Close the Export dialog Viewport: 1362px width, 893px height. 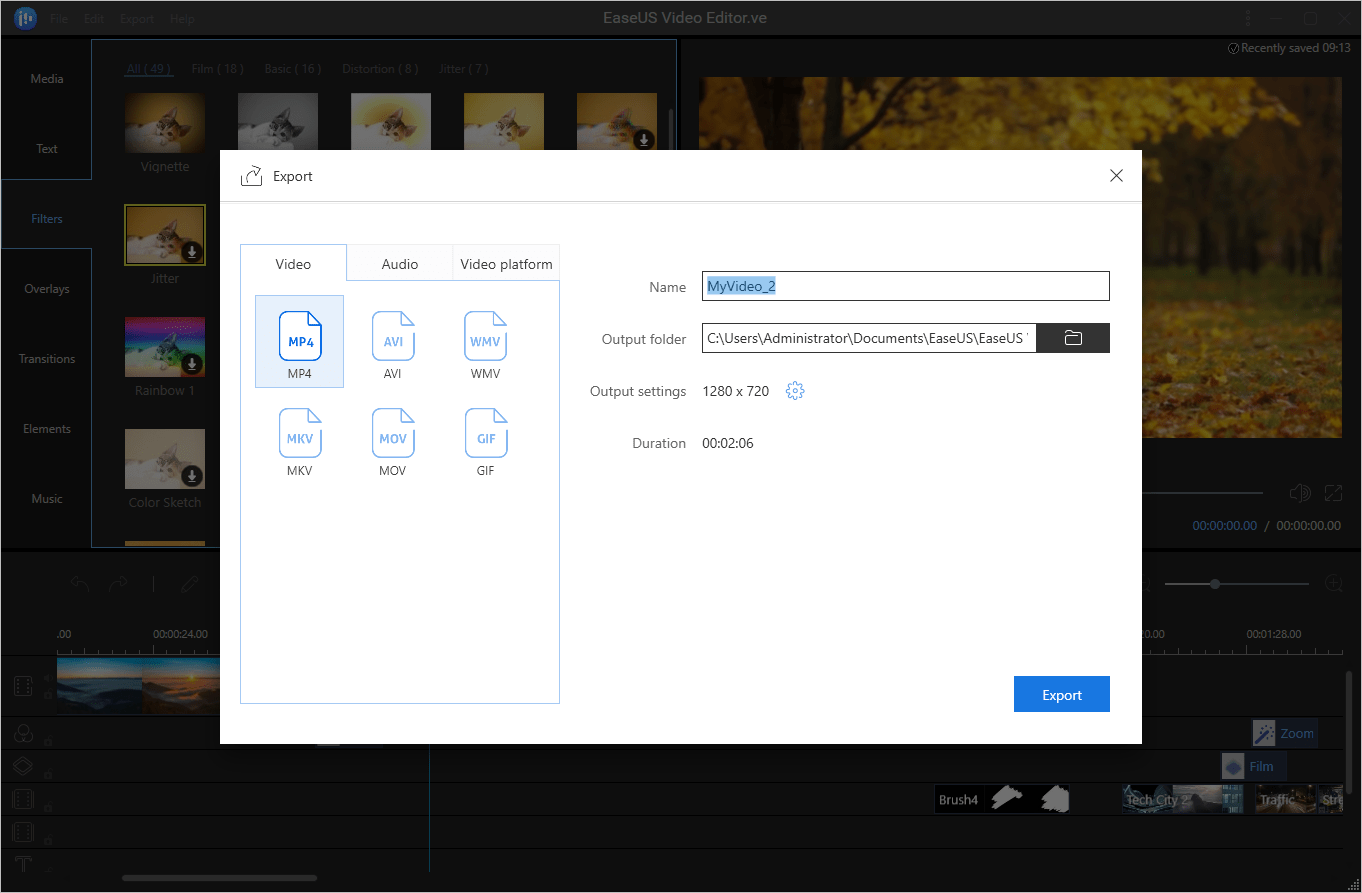[1116, 176]
